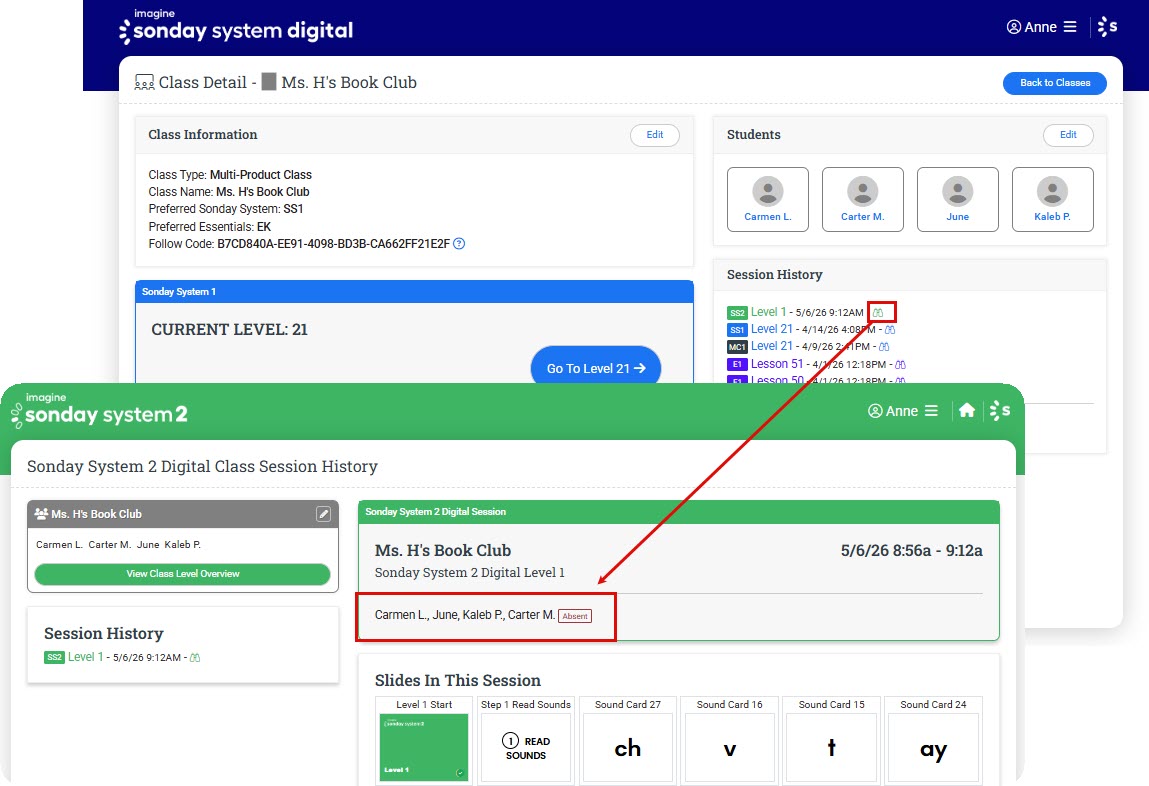Click hamburger menu icon in green header
Viewport: 1149px width, 786px height.
[931, 411]
